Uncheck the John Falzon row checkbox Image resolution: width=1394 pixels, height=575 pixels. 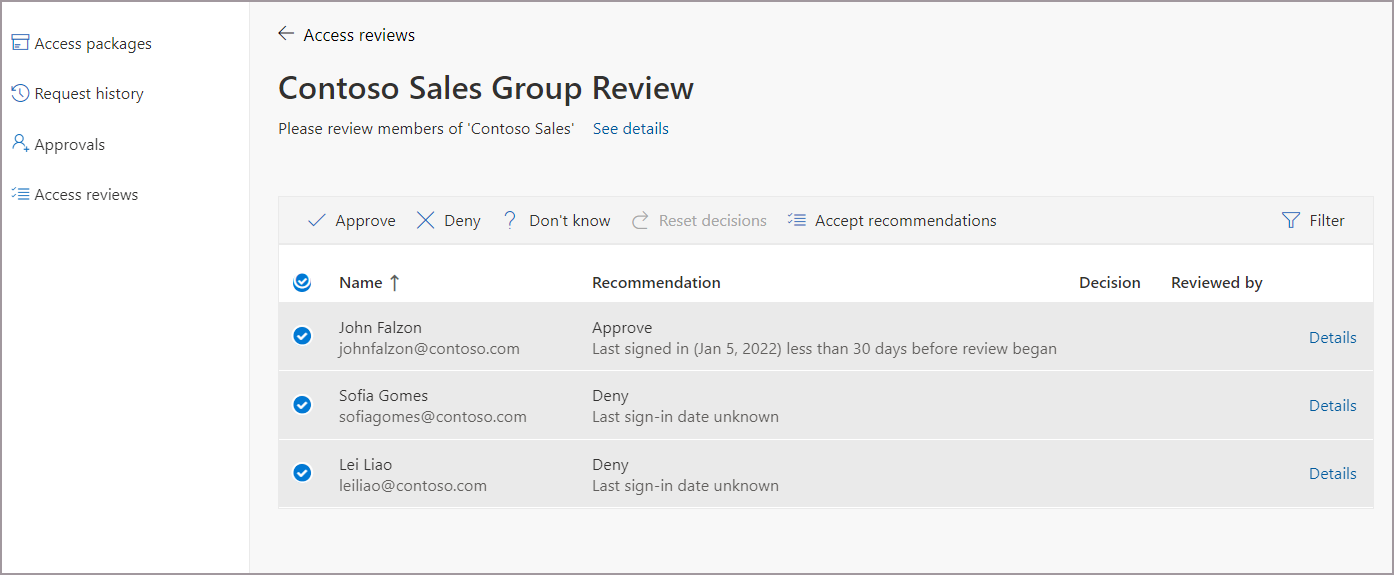(x=302, y=336)
